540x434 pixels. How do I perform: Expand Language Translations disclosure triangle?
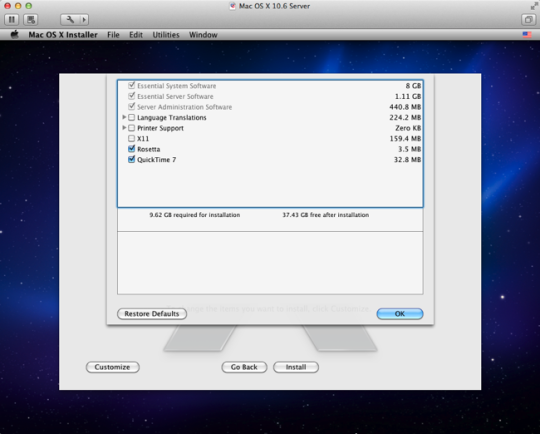124,117
